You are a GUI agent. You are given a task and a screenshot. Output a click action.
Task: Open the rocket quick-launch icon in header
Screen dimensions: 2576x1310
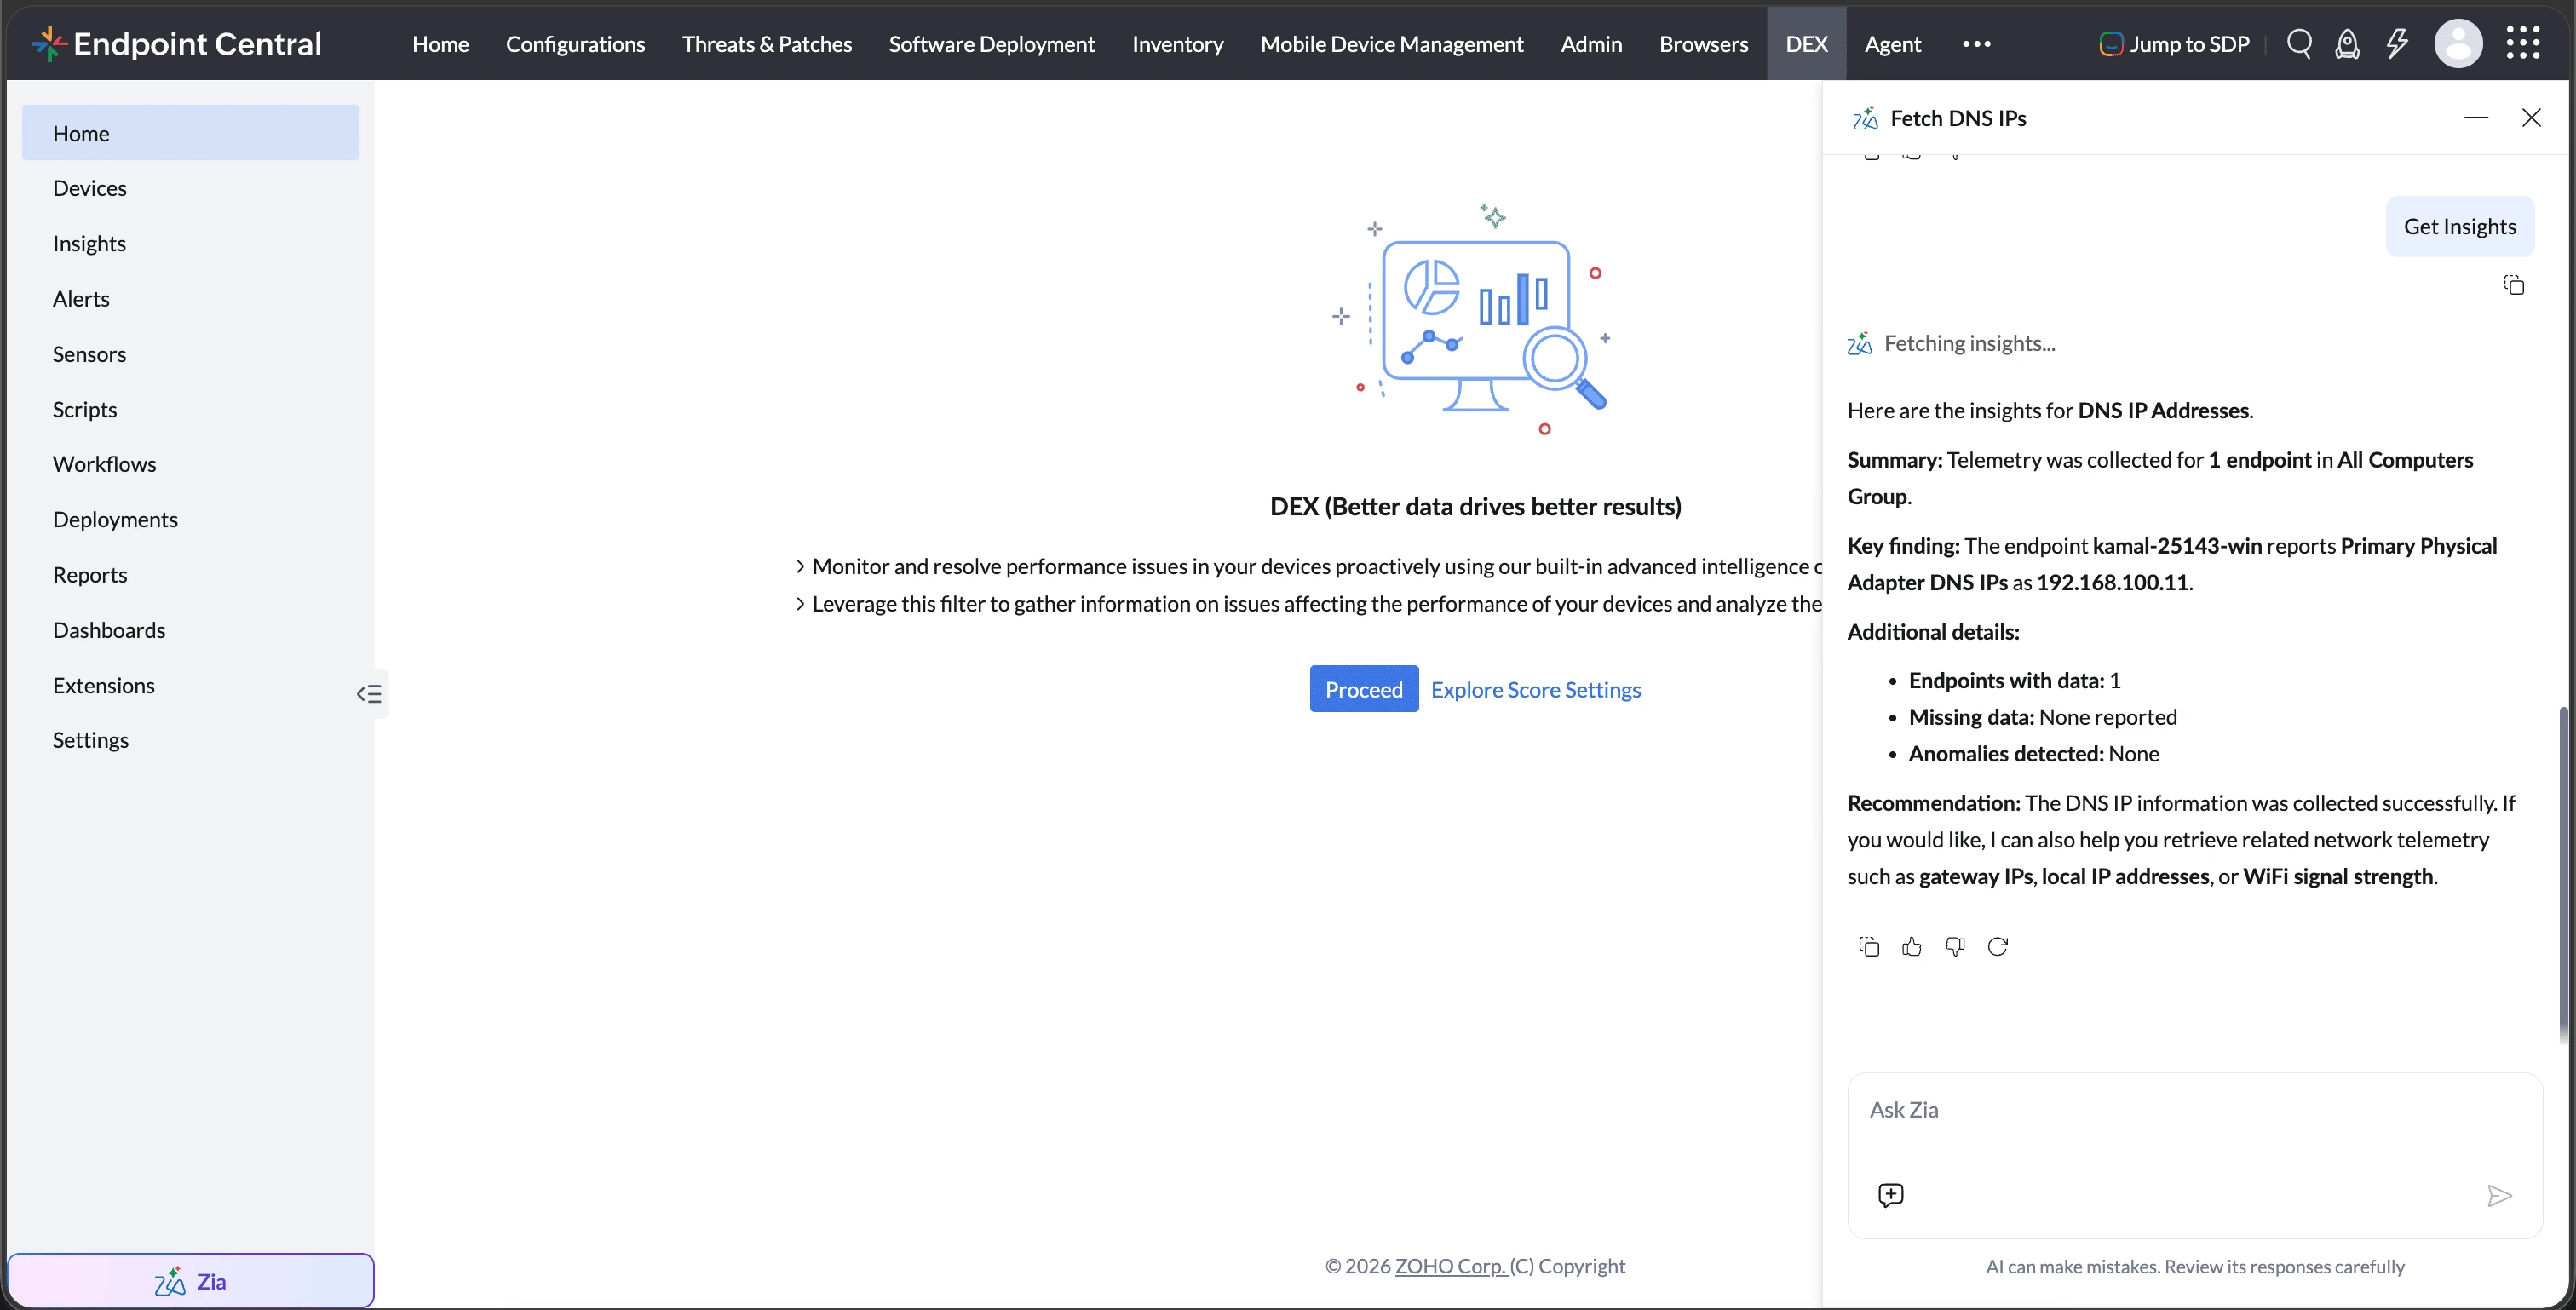[2347, 44]
